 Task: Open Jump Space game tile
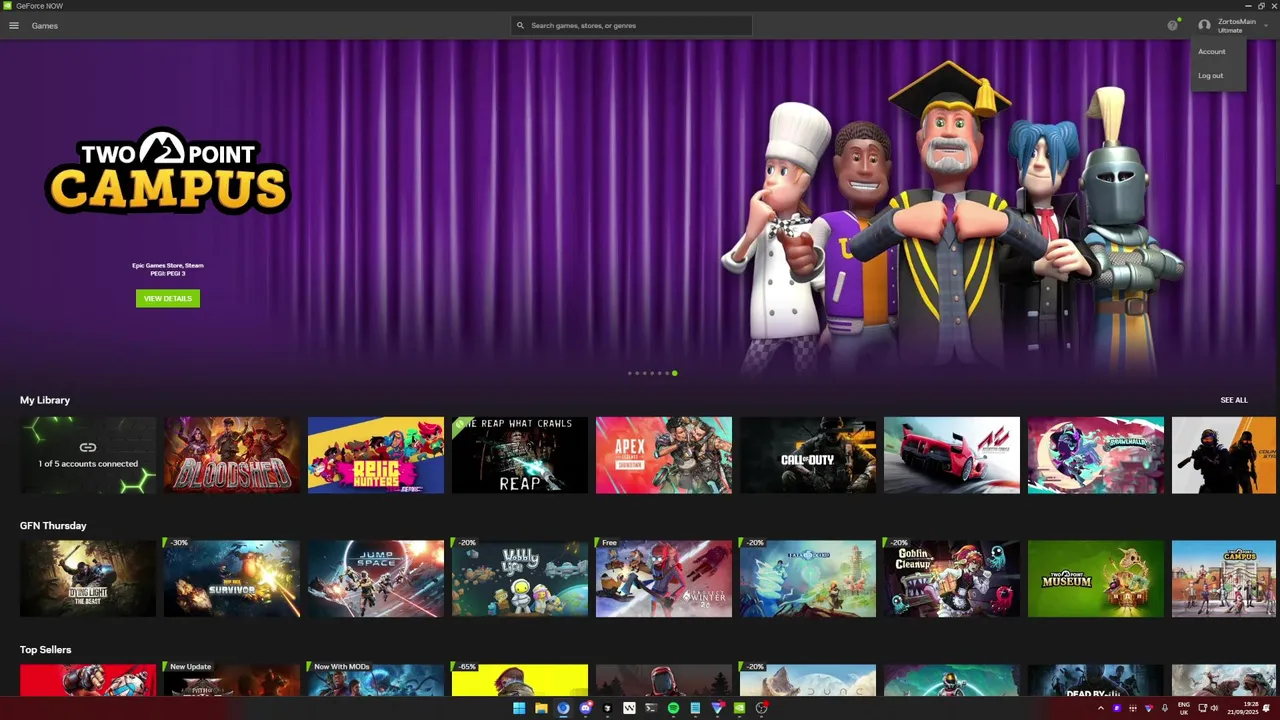point(376,579)
